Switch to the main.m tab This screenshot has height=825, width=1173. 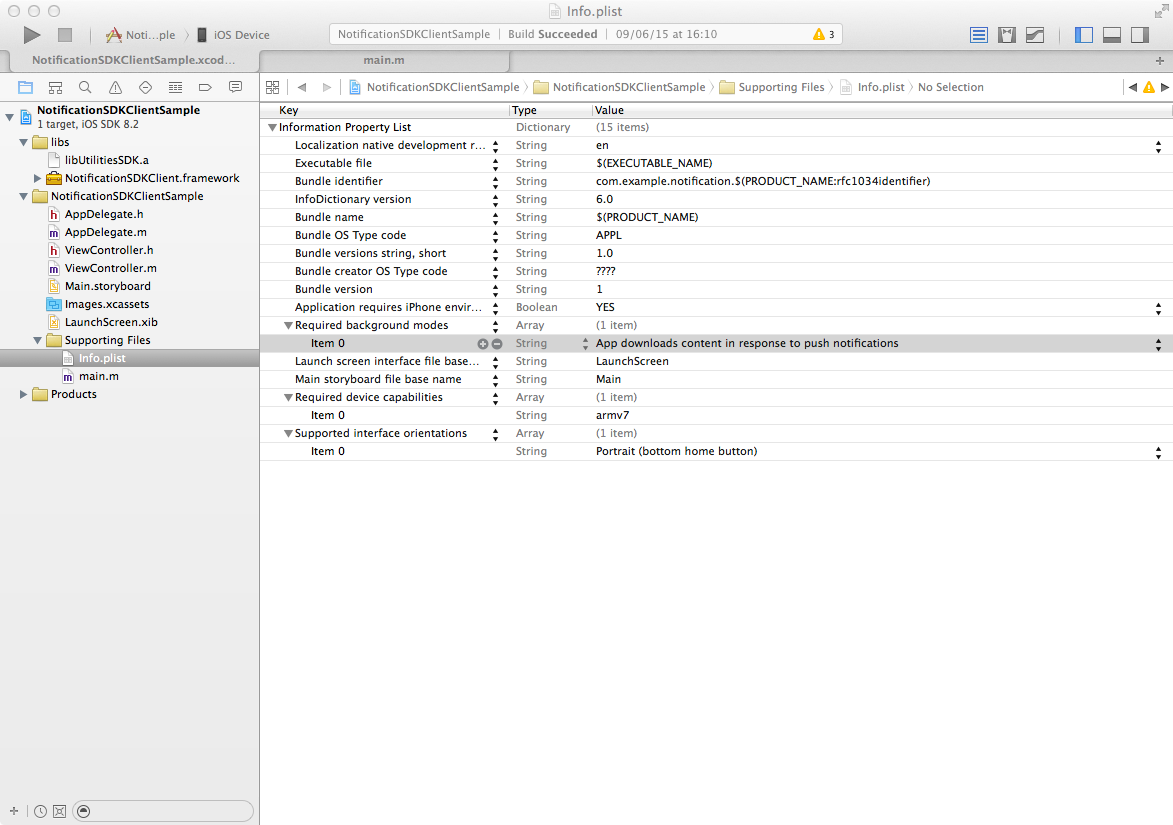pos(384,61)
